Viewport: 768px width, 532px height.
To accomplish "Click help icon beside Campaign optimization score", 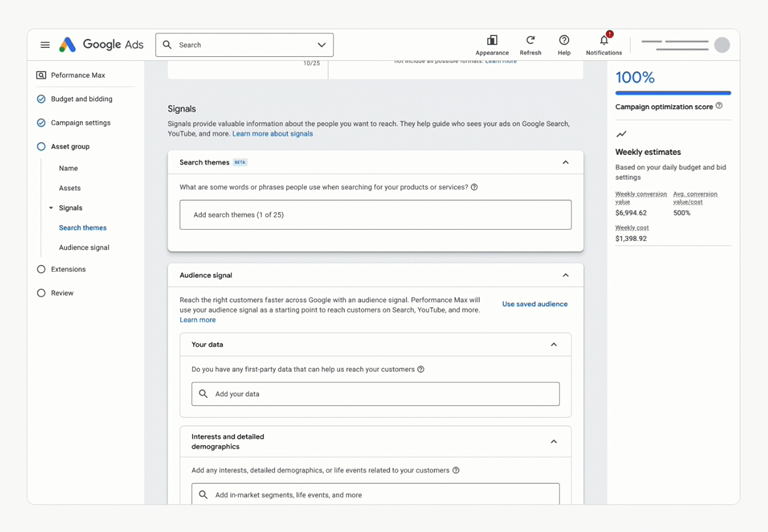I will 719,106.
